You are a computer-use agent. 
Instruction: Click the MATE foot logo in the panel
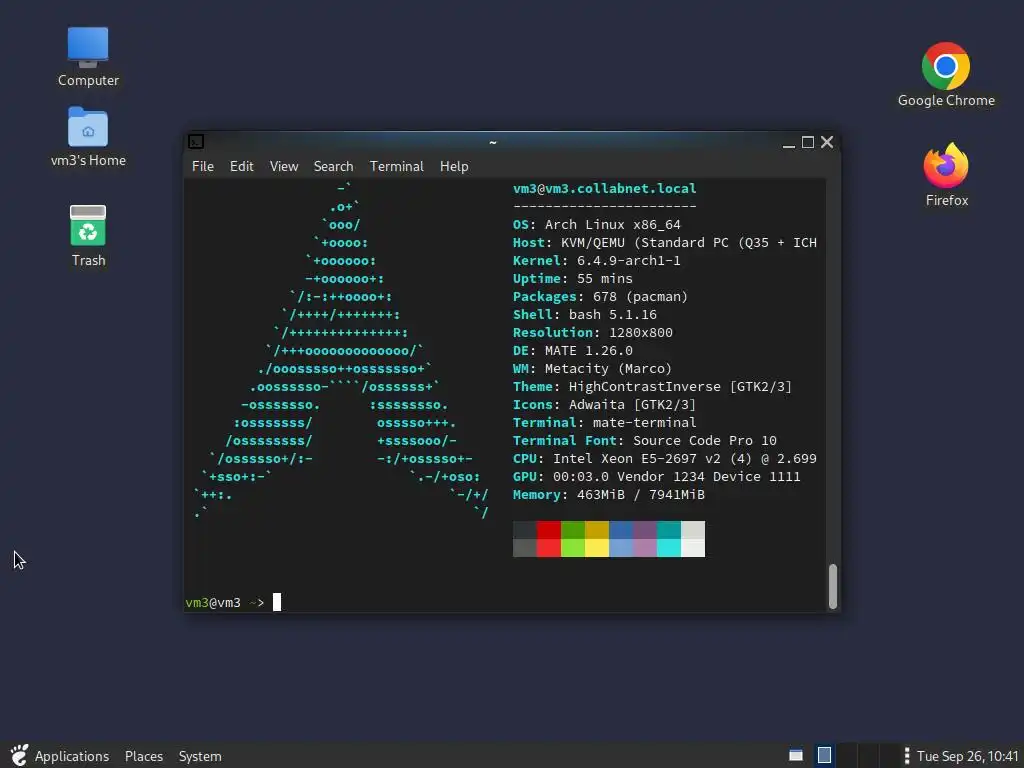(19, 756)
